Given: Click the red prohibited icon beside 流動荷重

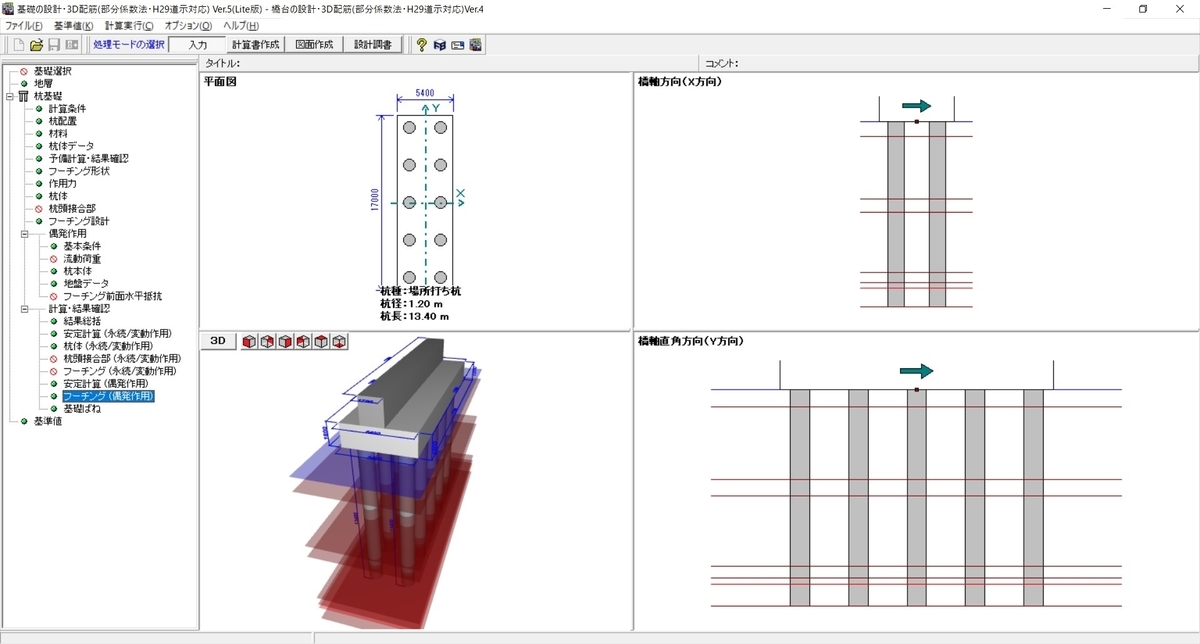Looking at the screenshot, I should pyautogui.click(x=54, y=259).
